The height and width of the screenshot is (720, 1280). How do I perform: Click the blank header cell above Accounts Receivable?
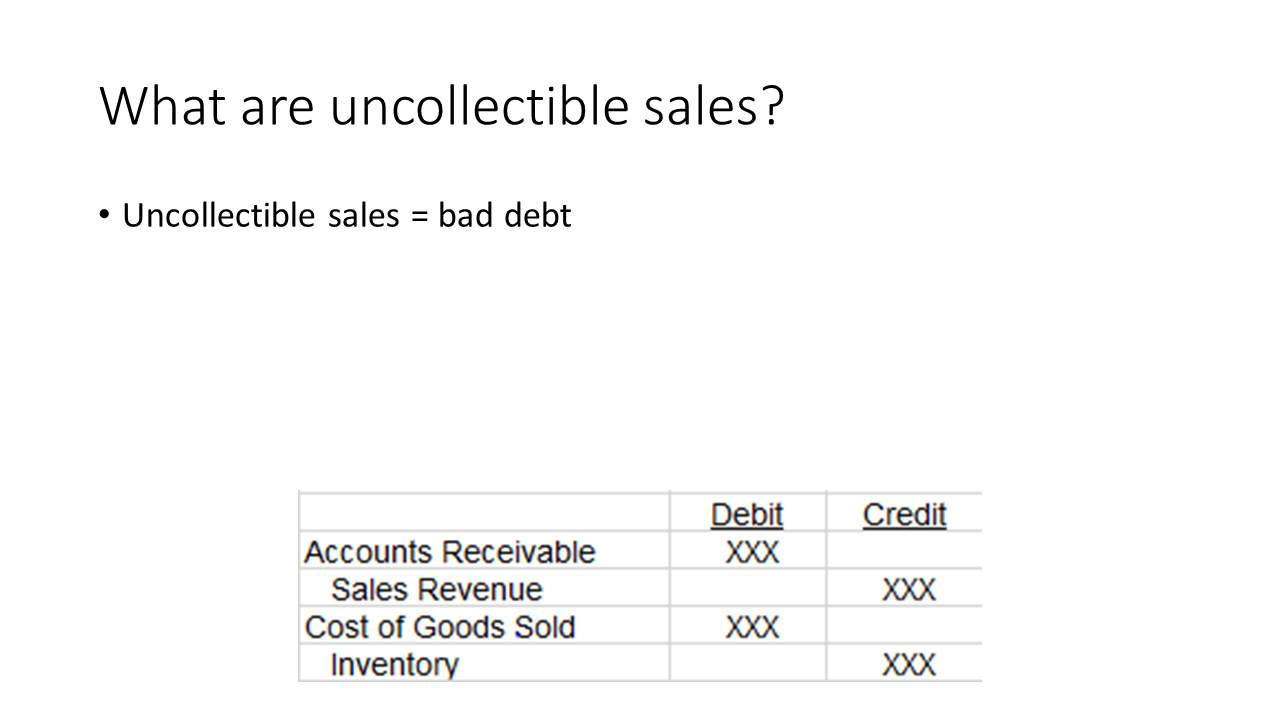tap(484, 512)
